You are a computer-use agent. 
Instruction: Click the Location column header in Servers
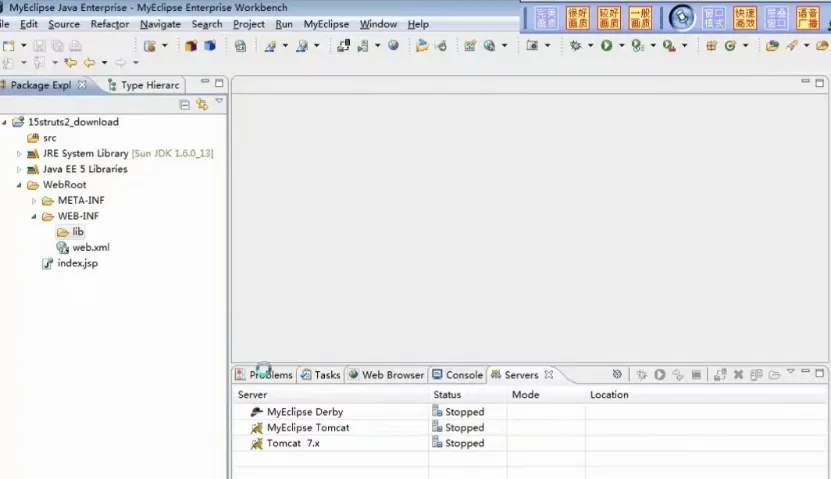tap(705, 395)
